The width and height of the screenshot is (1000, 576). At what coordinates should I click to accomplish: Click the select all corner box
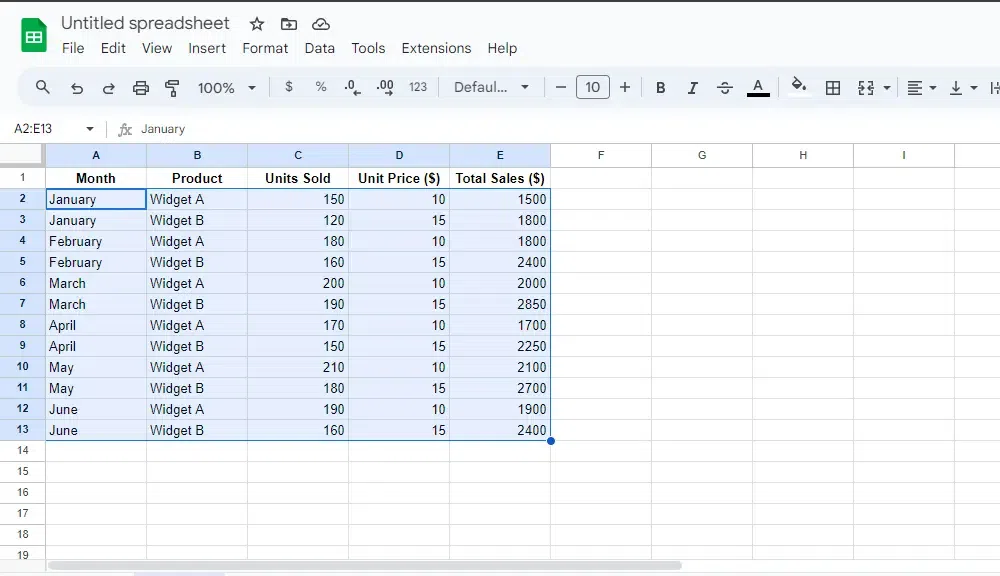point(22,155)
